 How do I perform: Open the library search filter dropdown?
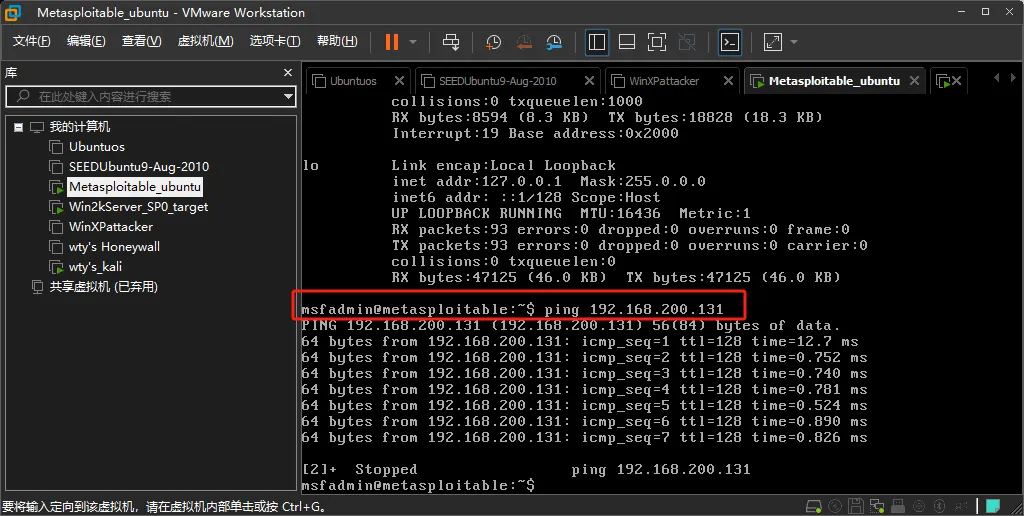(x=287, y=97)
